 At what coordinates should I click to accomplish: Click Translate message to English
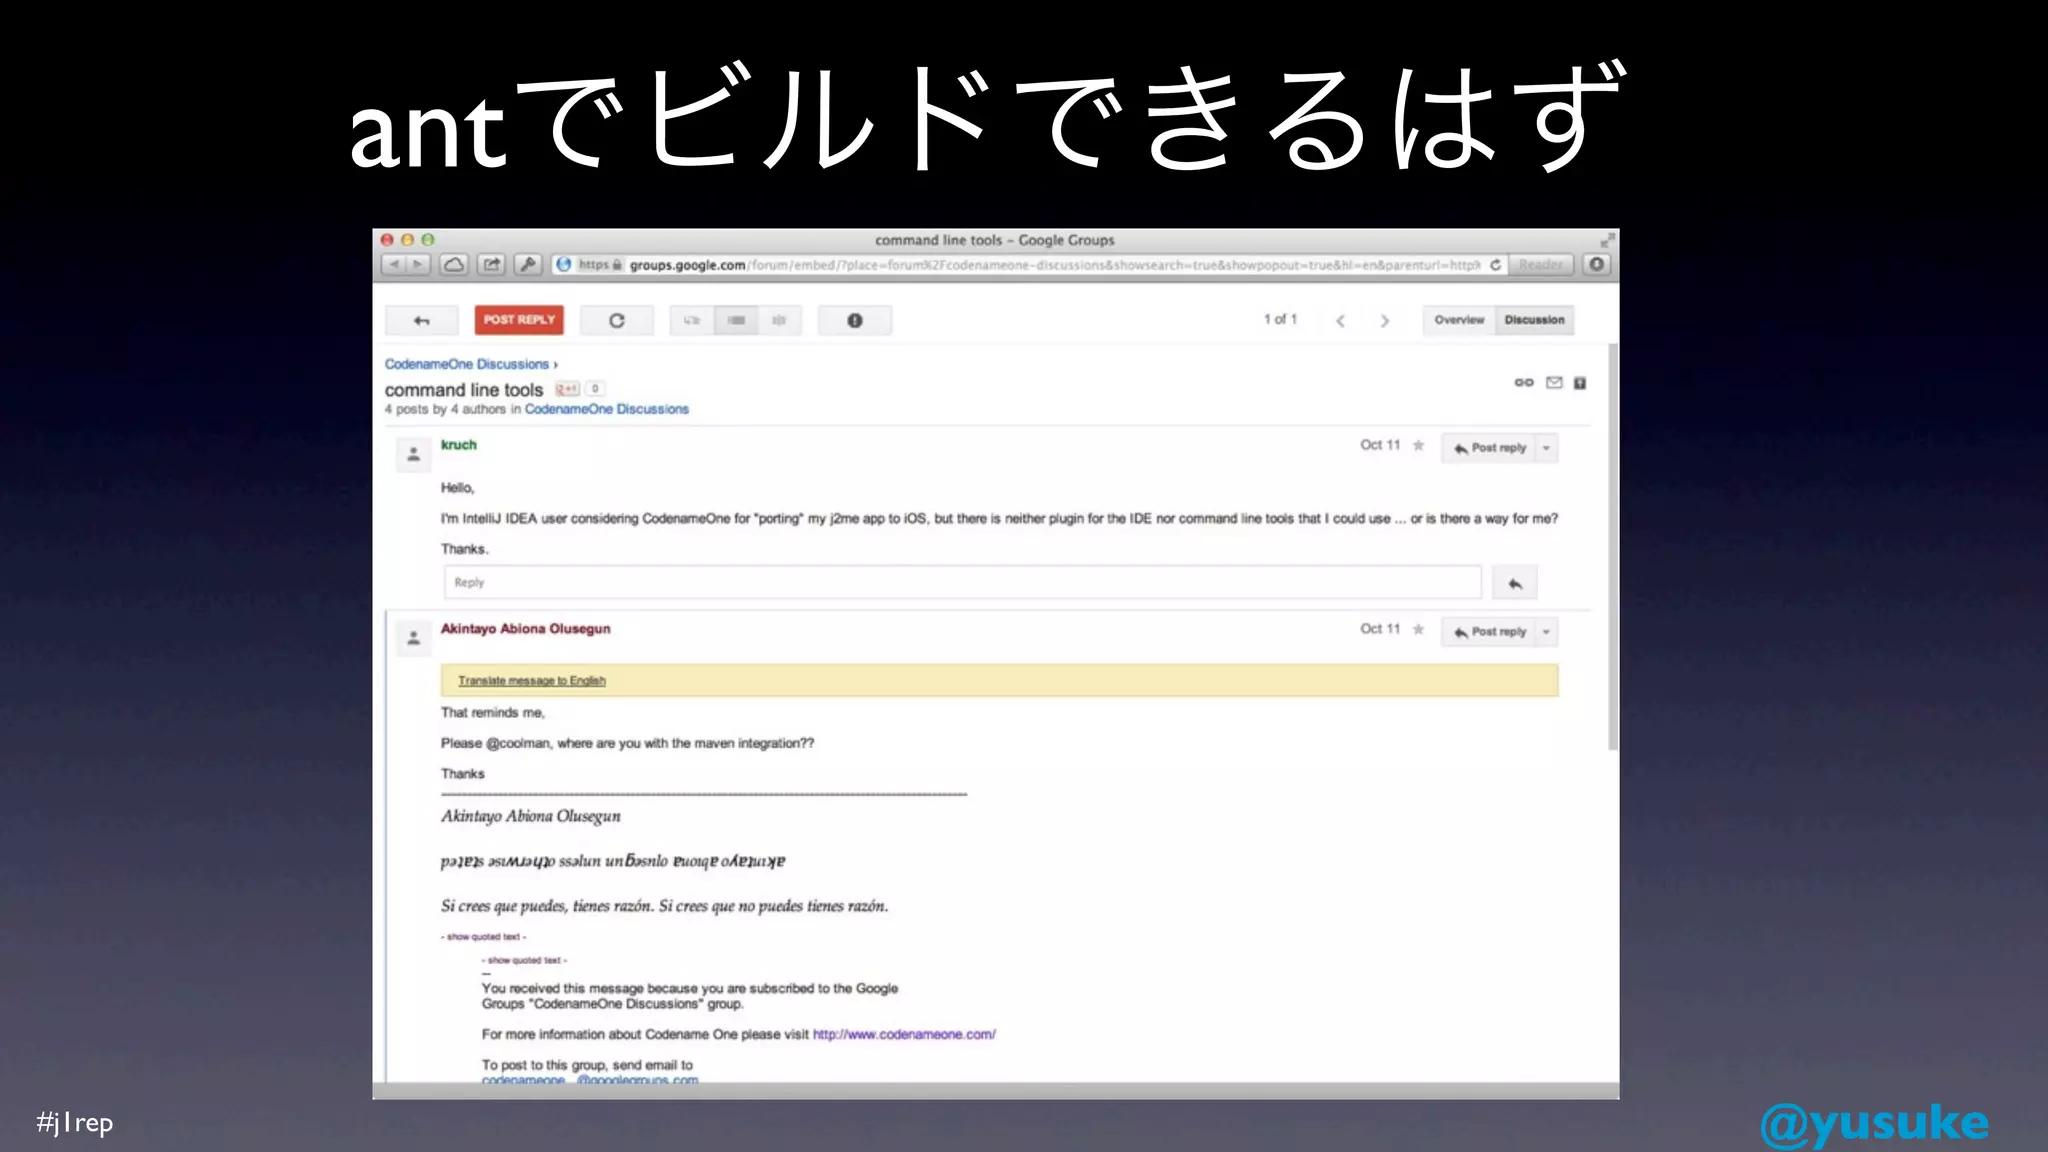(x=532, y=681)
